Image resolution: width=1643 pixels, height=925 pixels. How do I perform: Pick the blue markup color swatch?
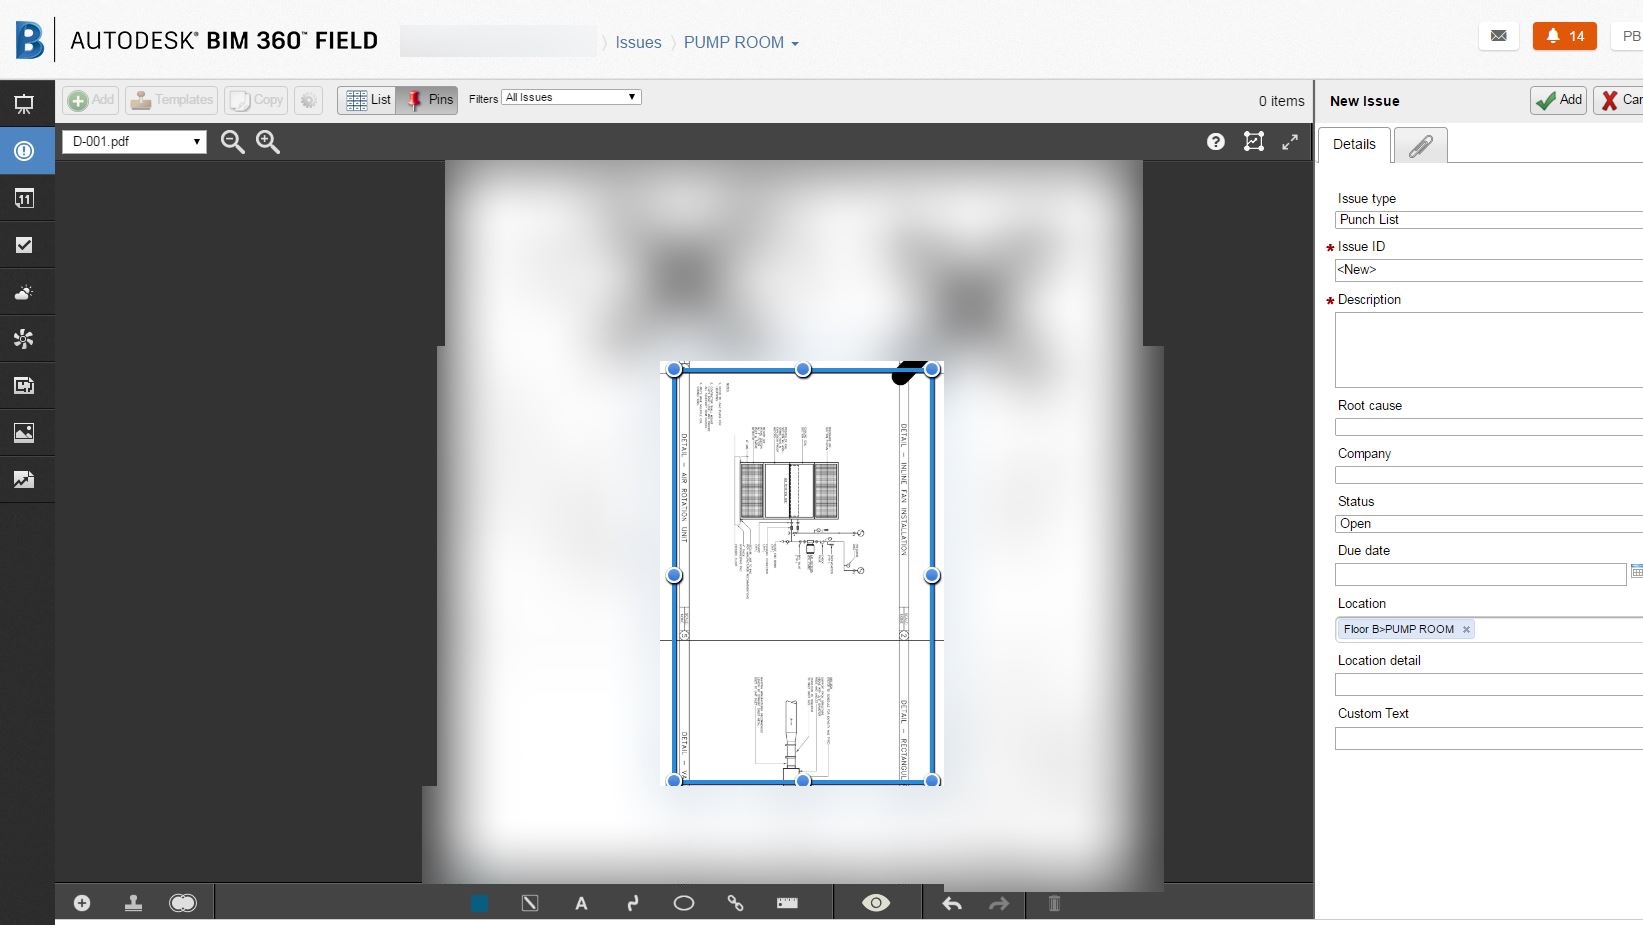(479, 902)
